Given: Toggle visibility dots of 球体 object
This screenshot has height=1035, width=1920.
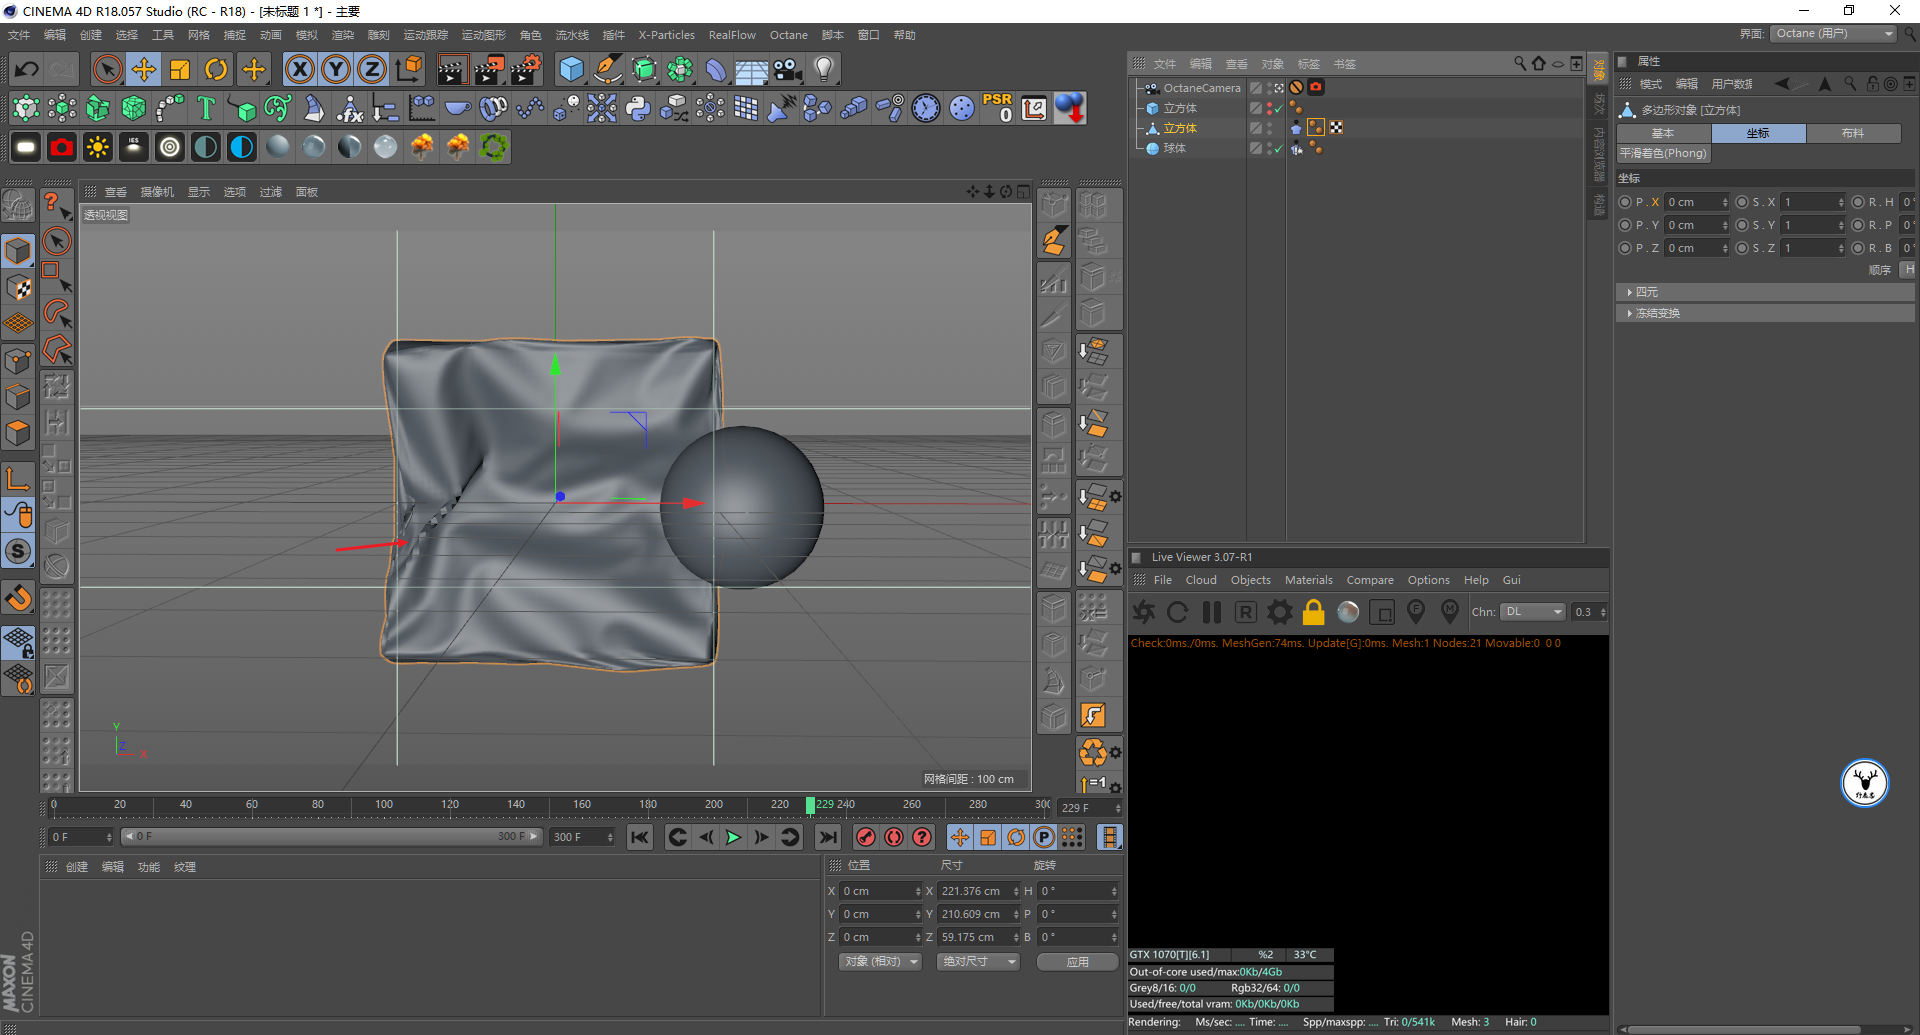Looking at the screenshot, I should coord(1270,148).
